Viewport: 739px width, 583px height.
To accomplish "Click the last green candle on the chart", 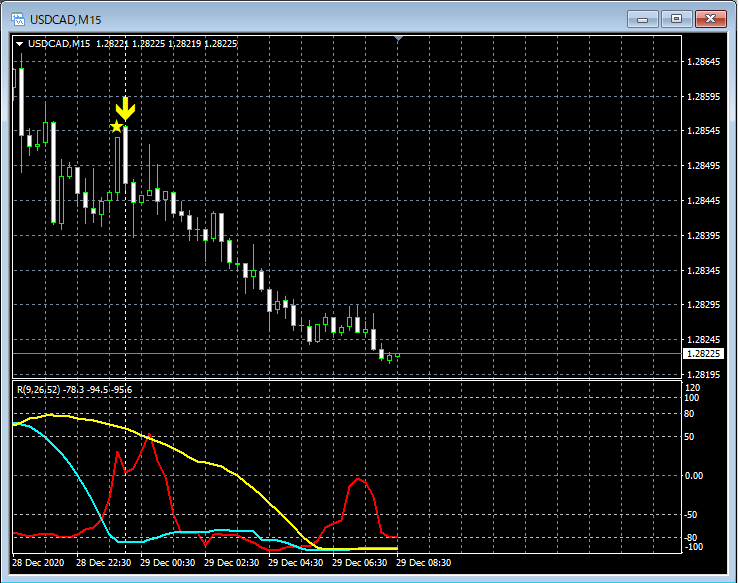I will coord(397,356).
